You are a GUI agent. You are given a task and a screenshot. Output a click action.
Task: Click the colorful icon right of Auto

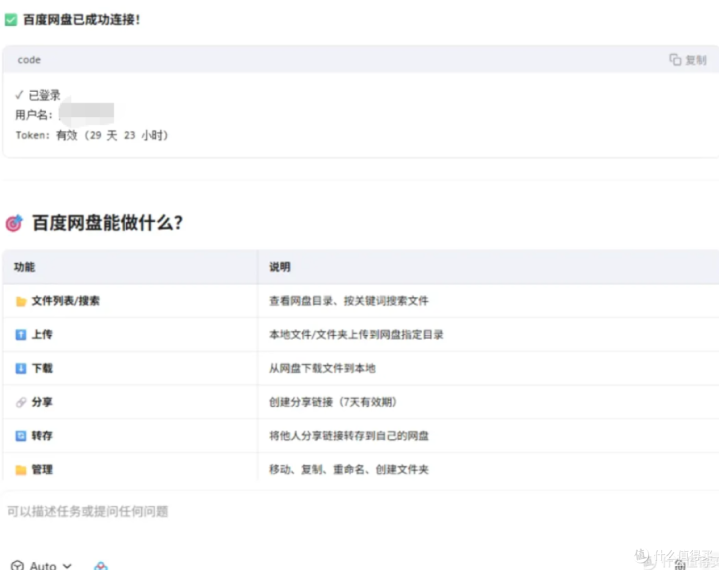click(101, 566)
